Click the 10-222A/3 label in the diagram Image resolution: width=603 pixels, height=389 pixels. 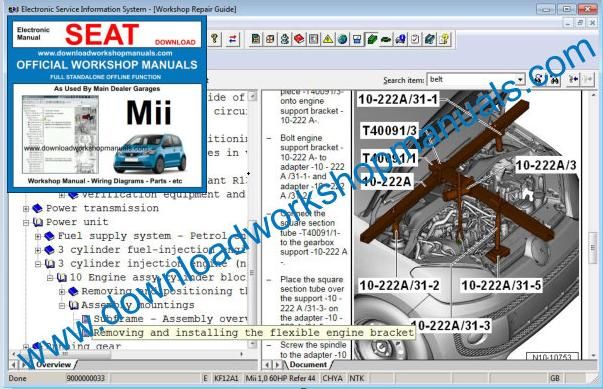point(546,165)
